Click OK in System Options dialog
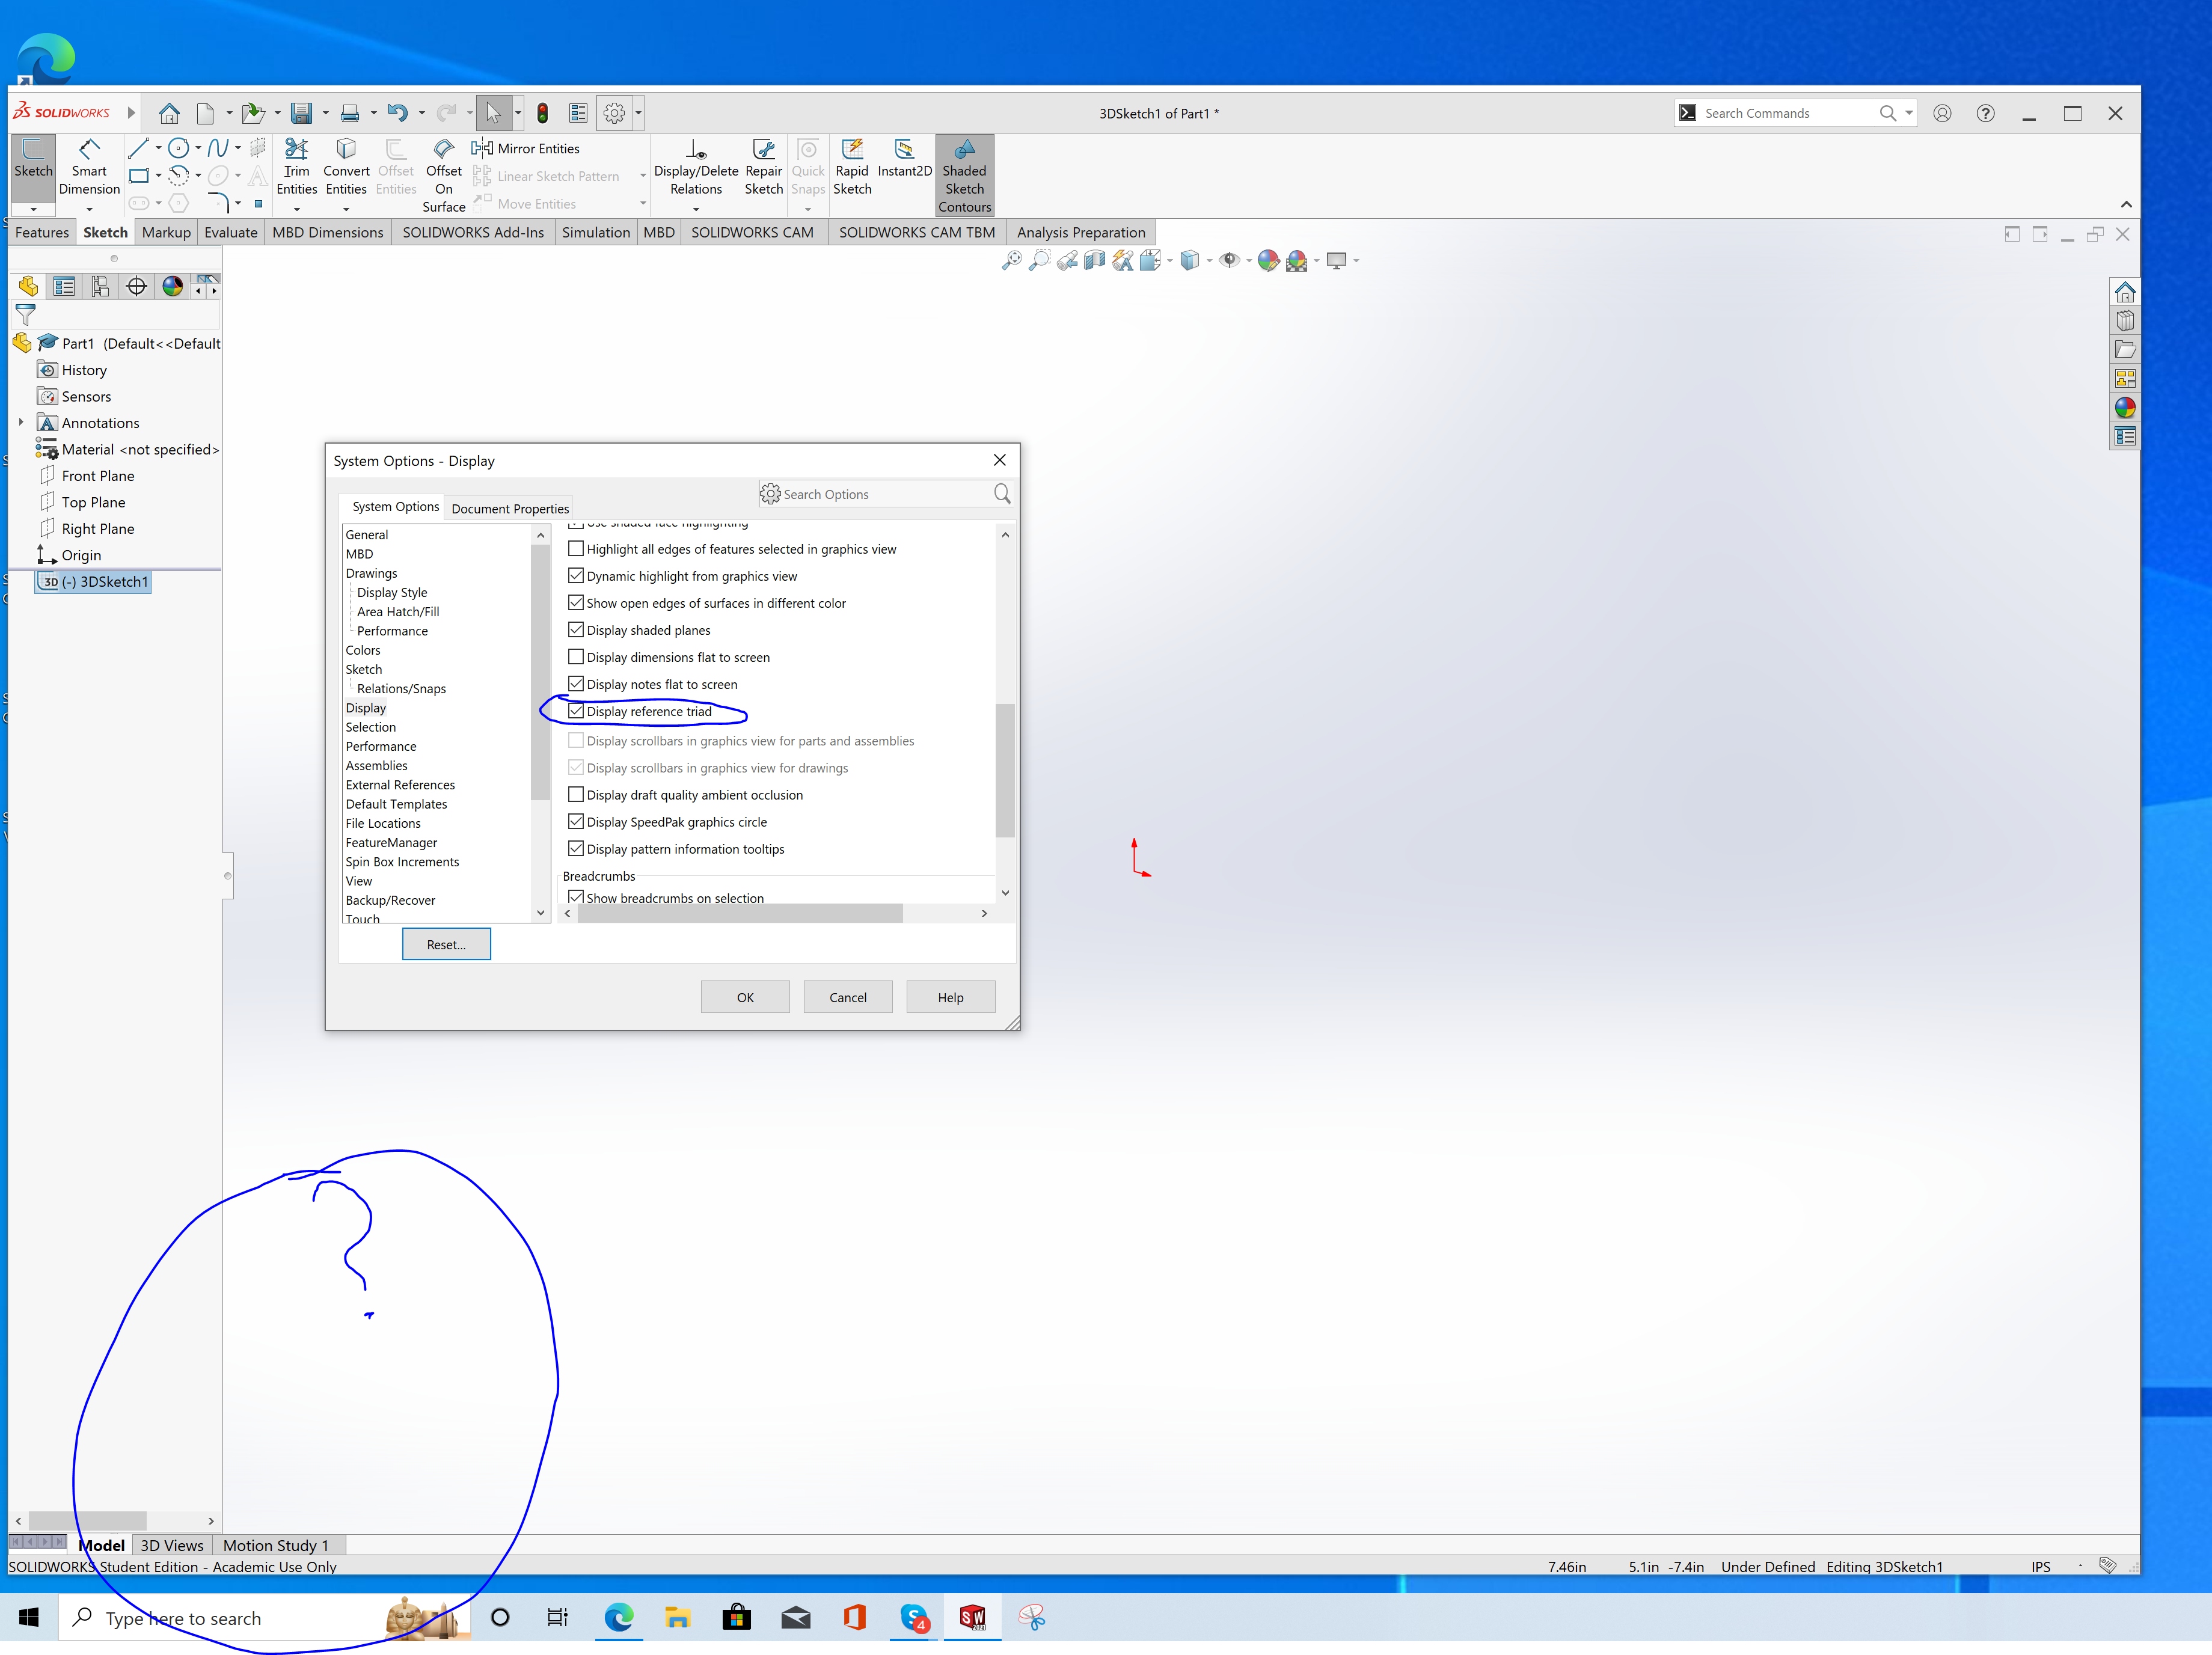This screenshot has height=1655, width=2212. coord(745,997)
